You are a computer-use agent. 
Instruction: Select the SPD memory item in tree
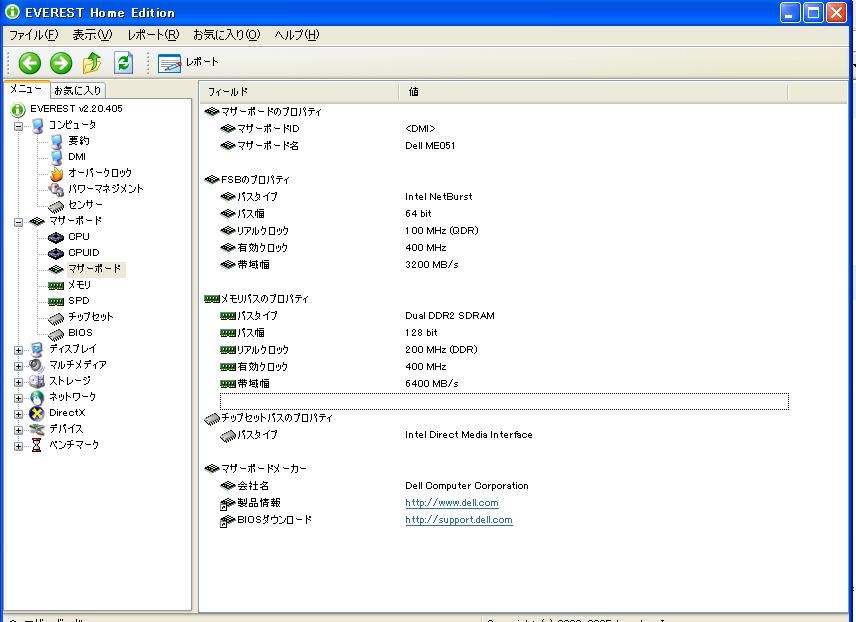point(78,301)
